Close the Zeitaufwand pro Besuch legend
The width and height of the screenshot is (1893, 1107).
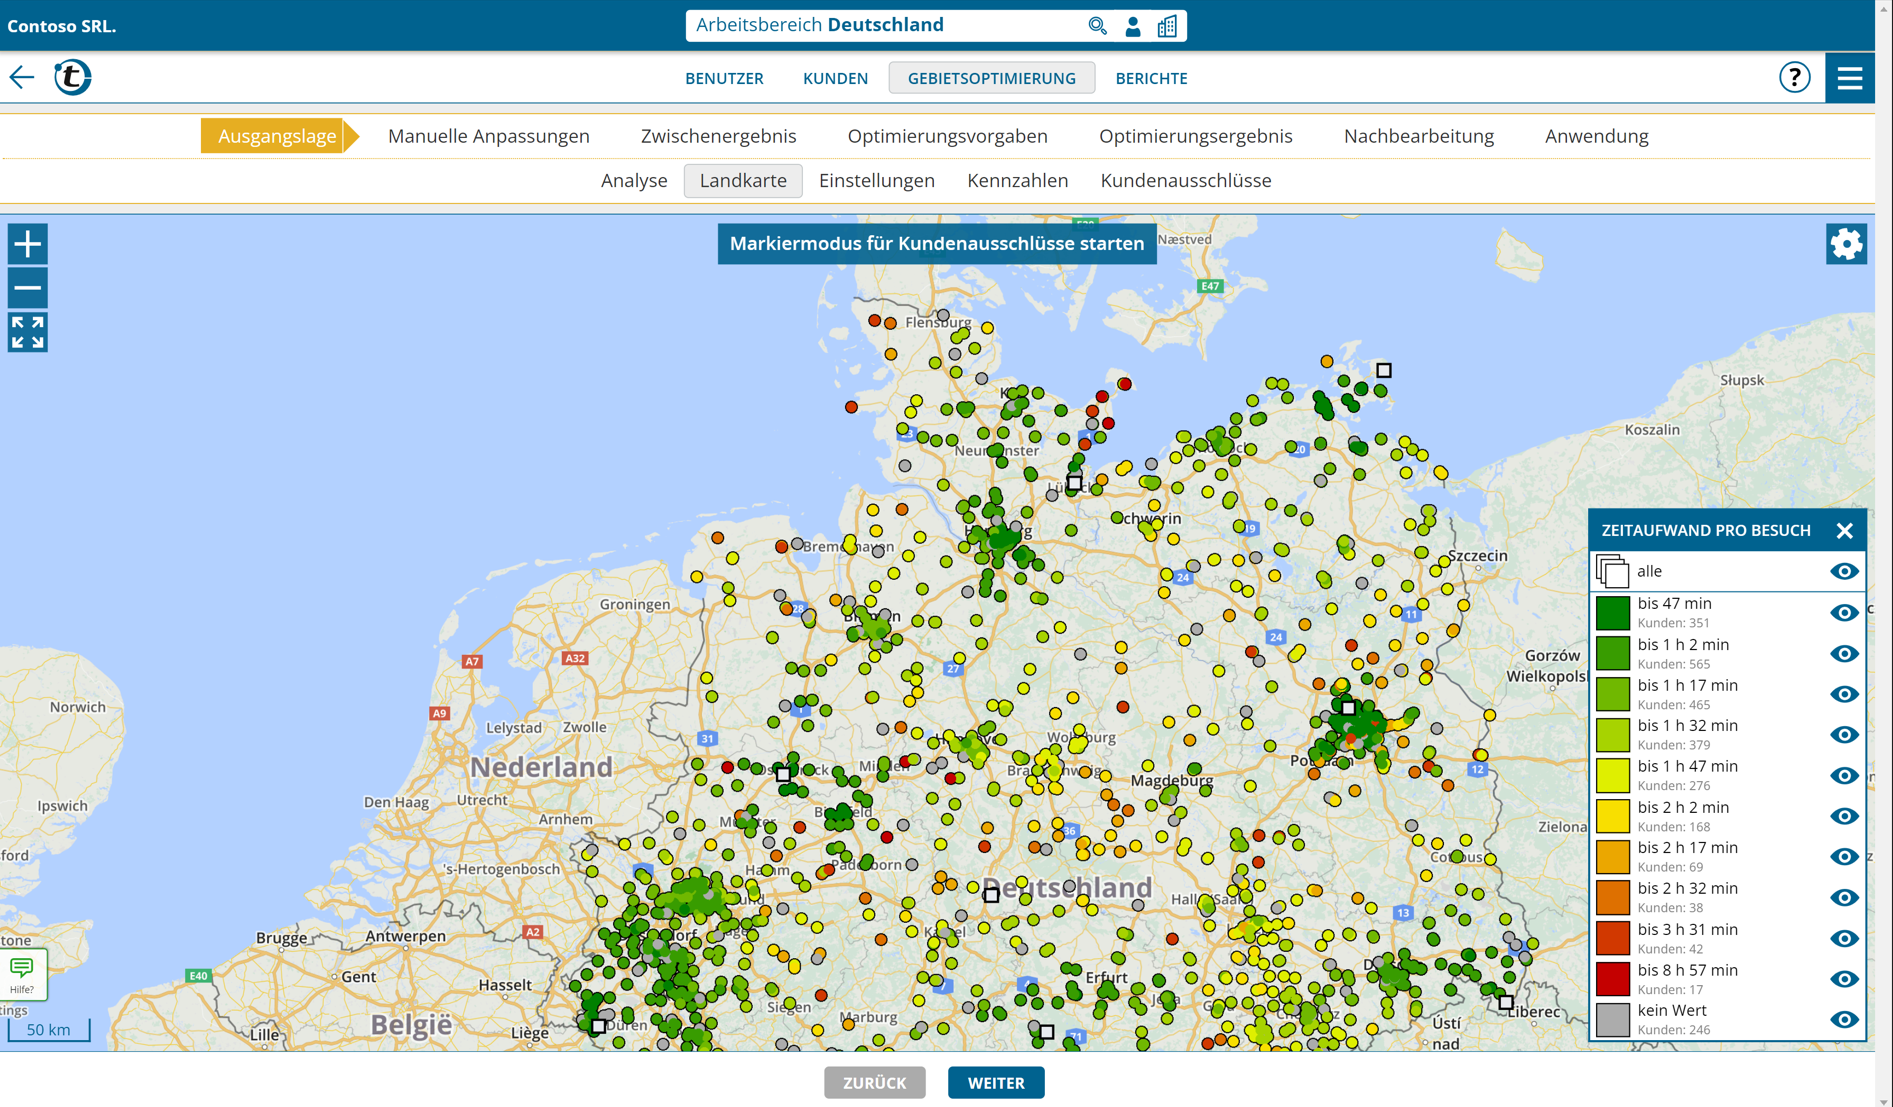(1845, 531)
